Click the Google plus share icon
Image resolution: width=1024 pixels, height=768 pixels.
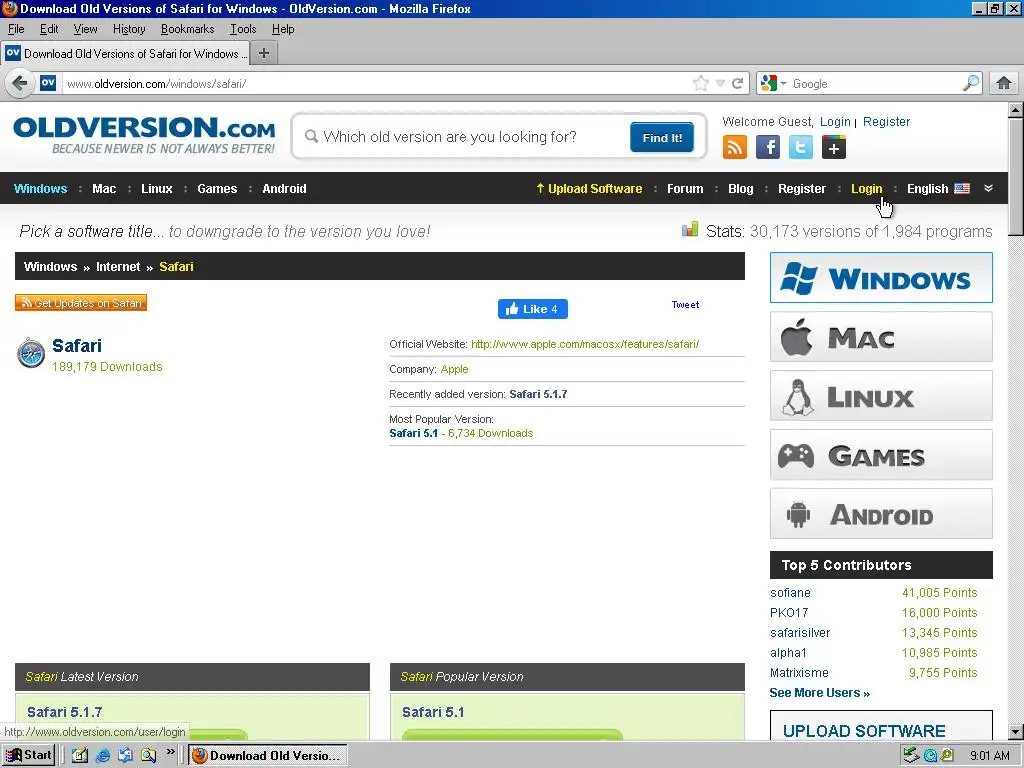pyautogui.click(x=834, y=147)
